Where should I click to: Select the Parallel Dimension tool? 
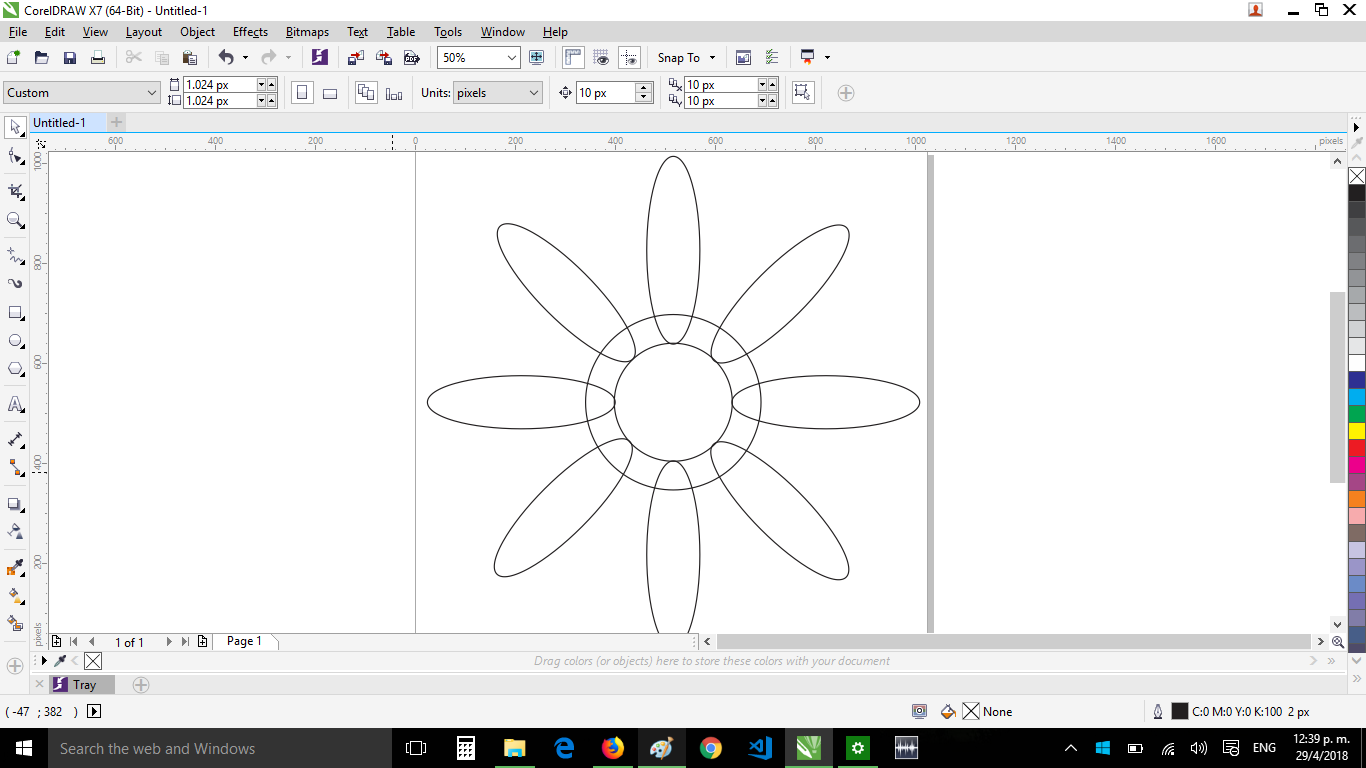(15, 439)
